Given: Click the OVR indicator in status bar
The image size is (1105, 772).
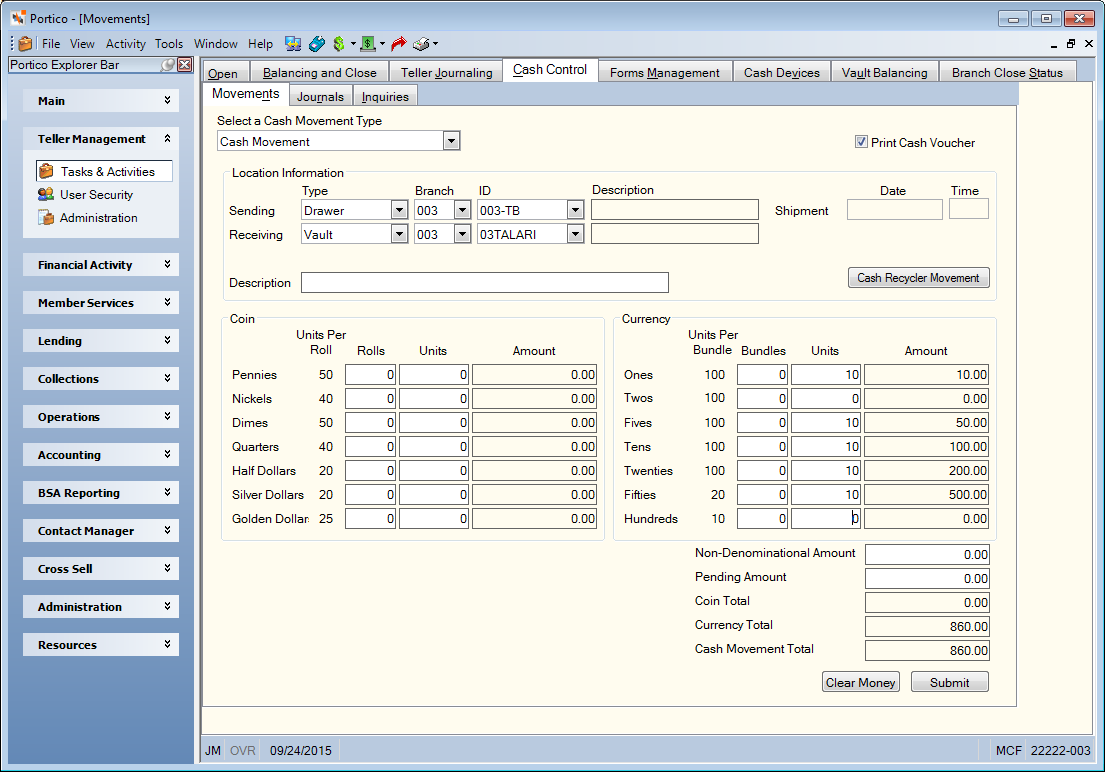Looking at the screenshot, I should pyautogui.click(x=242, y=751).
